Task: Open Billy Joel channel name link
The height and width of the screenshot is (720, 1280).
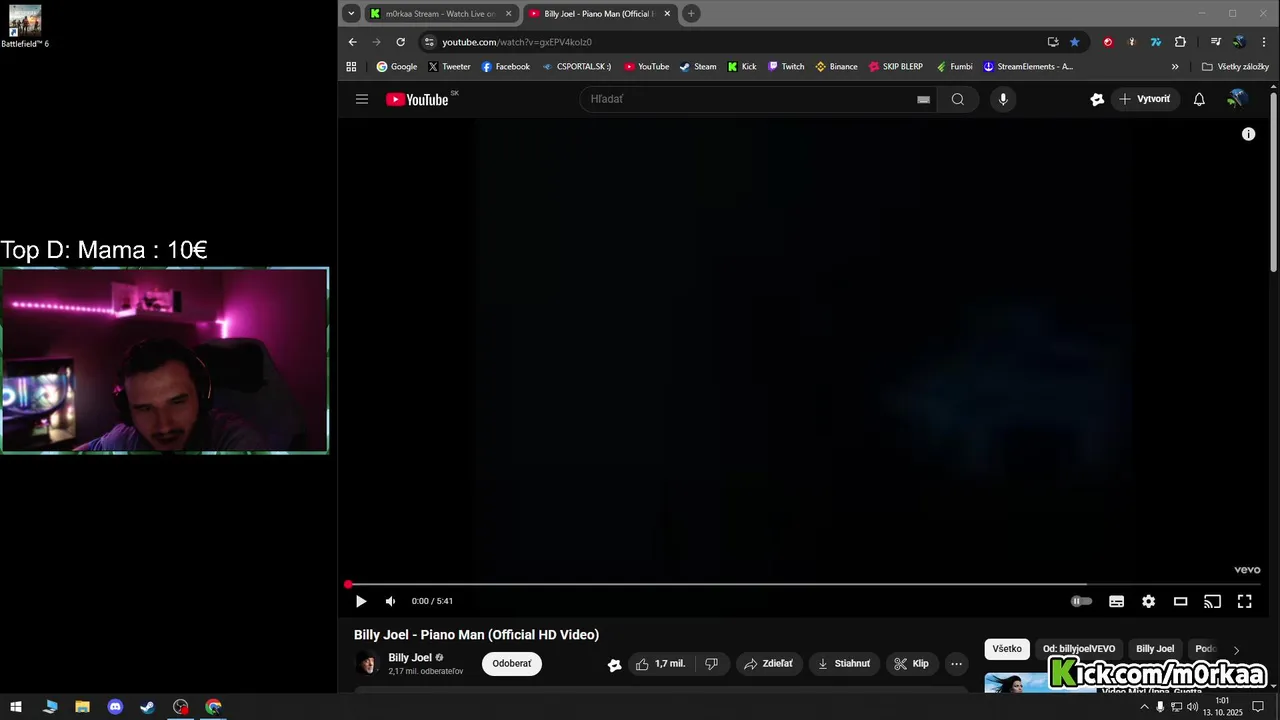Action: point(410,658)
